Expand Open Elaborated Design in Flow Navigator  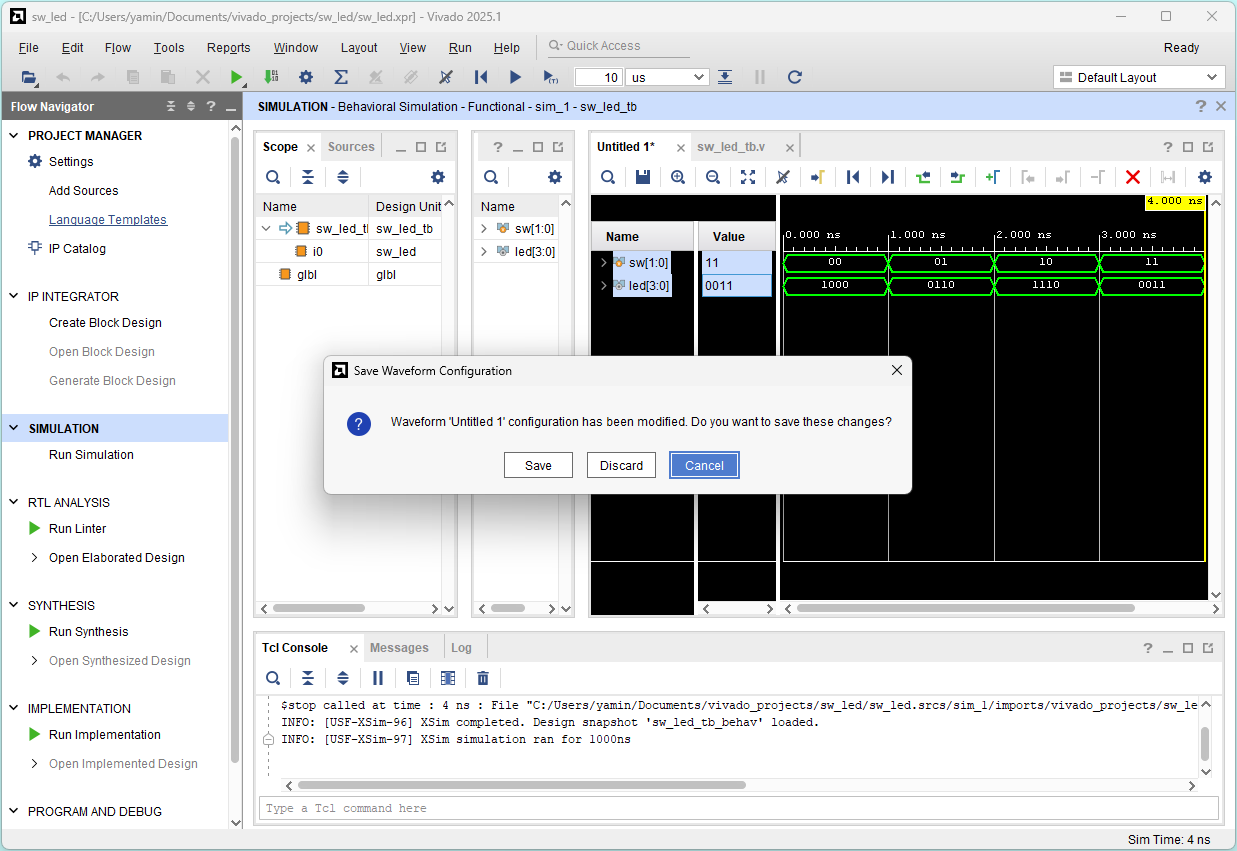click(x=35, y=558)
